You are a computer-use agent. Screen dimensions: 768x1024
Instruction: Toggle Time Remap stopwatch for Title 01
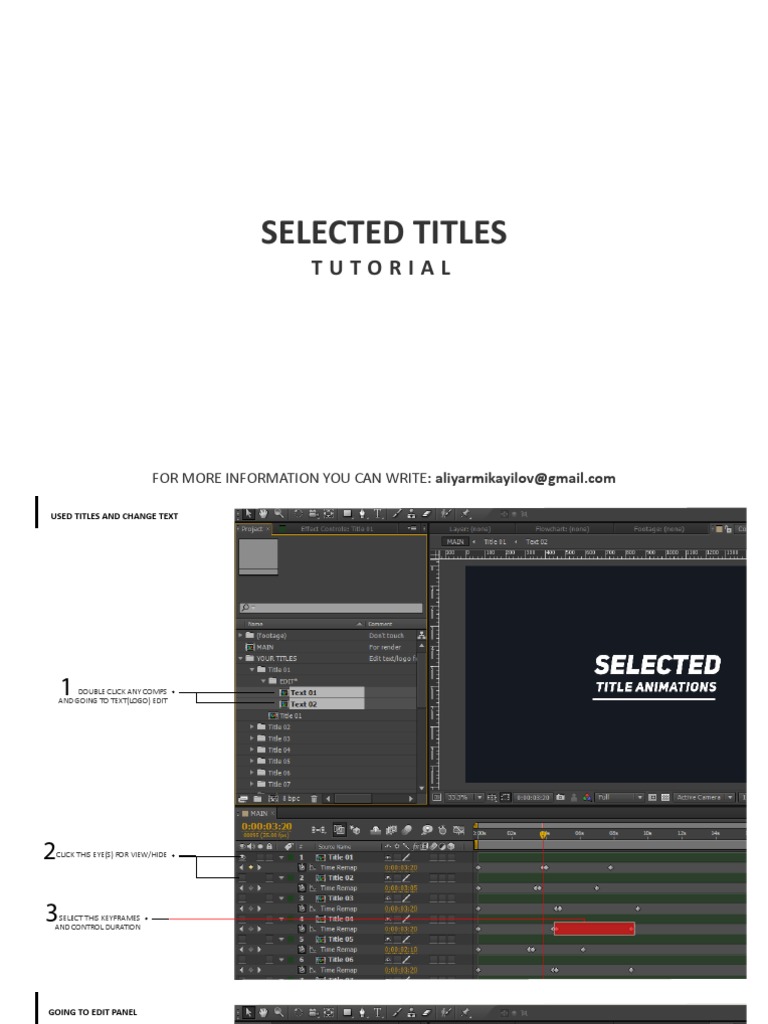click(x=302, y=867)
